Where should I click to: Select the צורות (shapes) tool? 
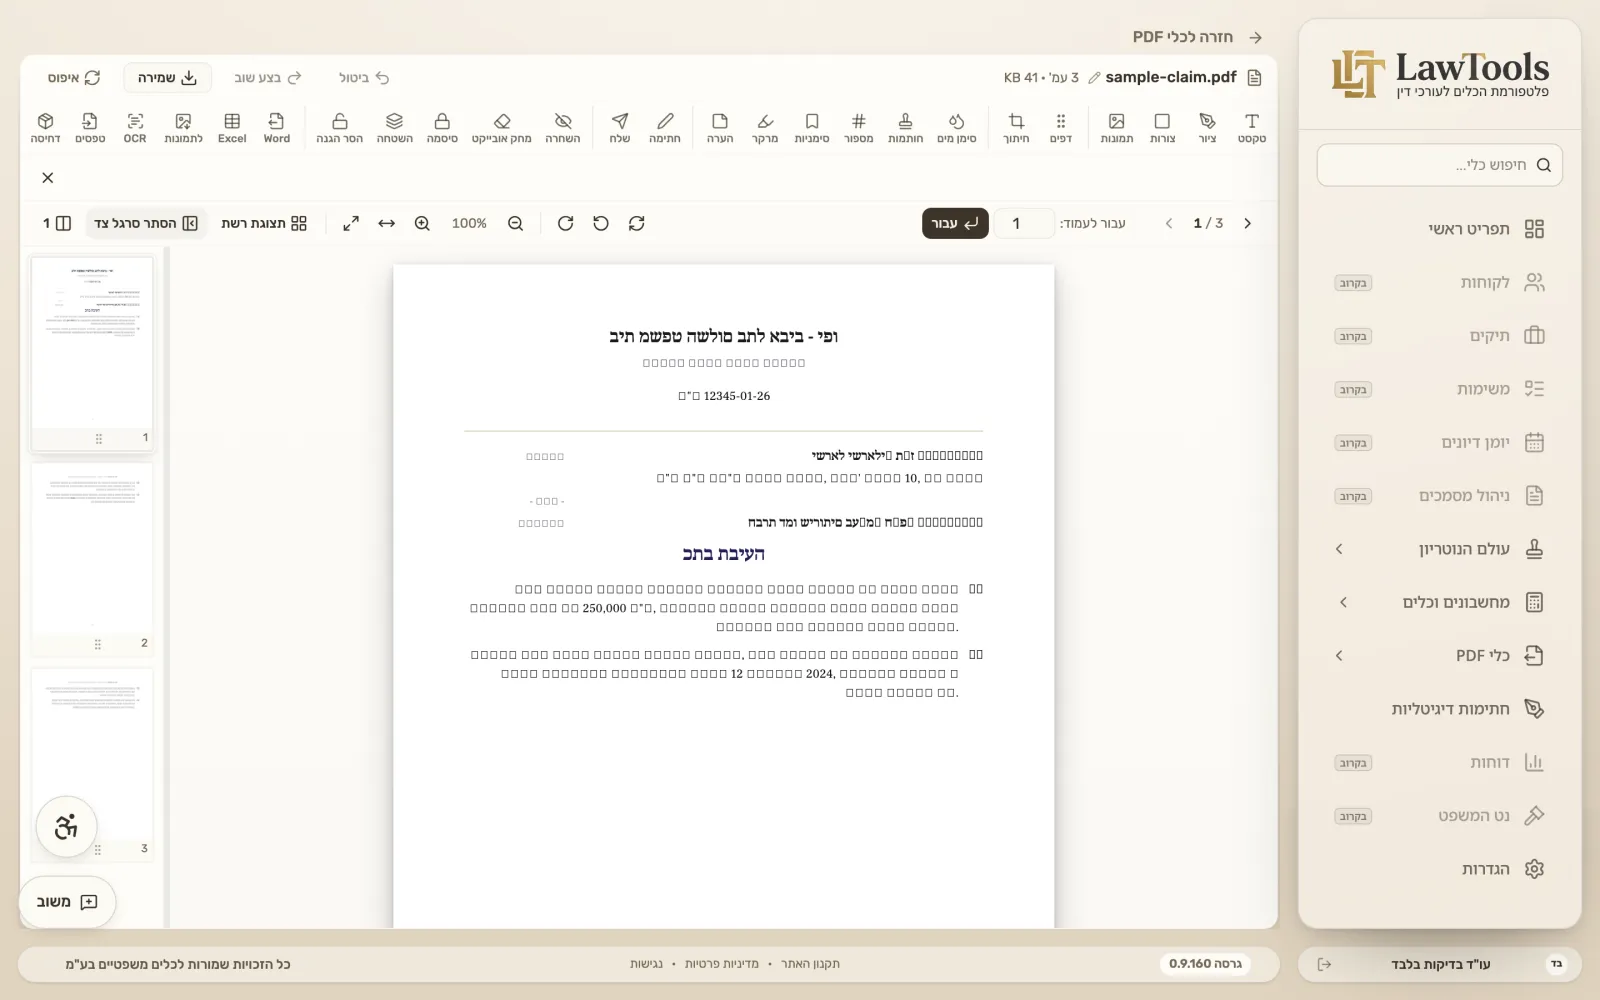[1162, 128]
